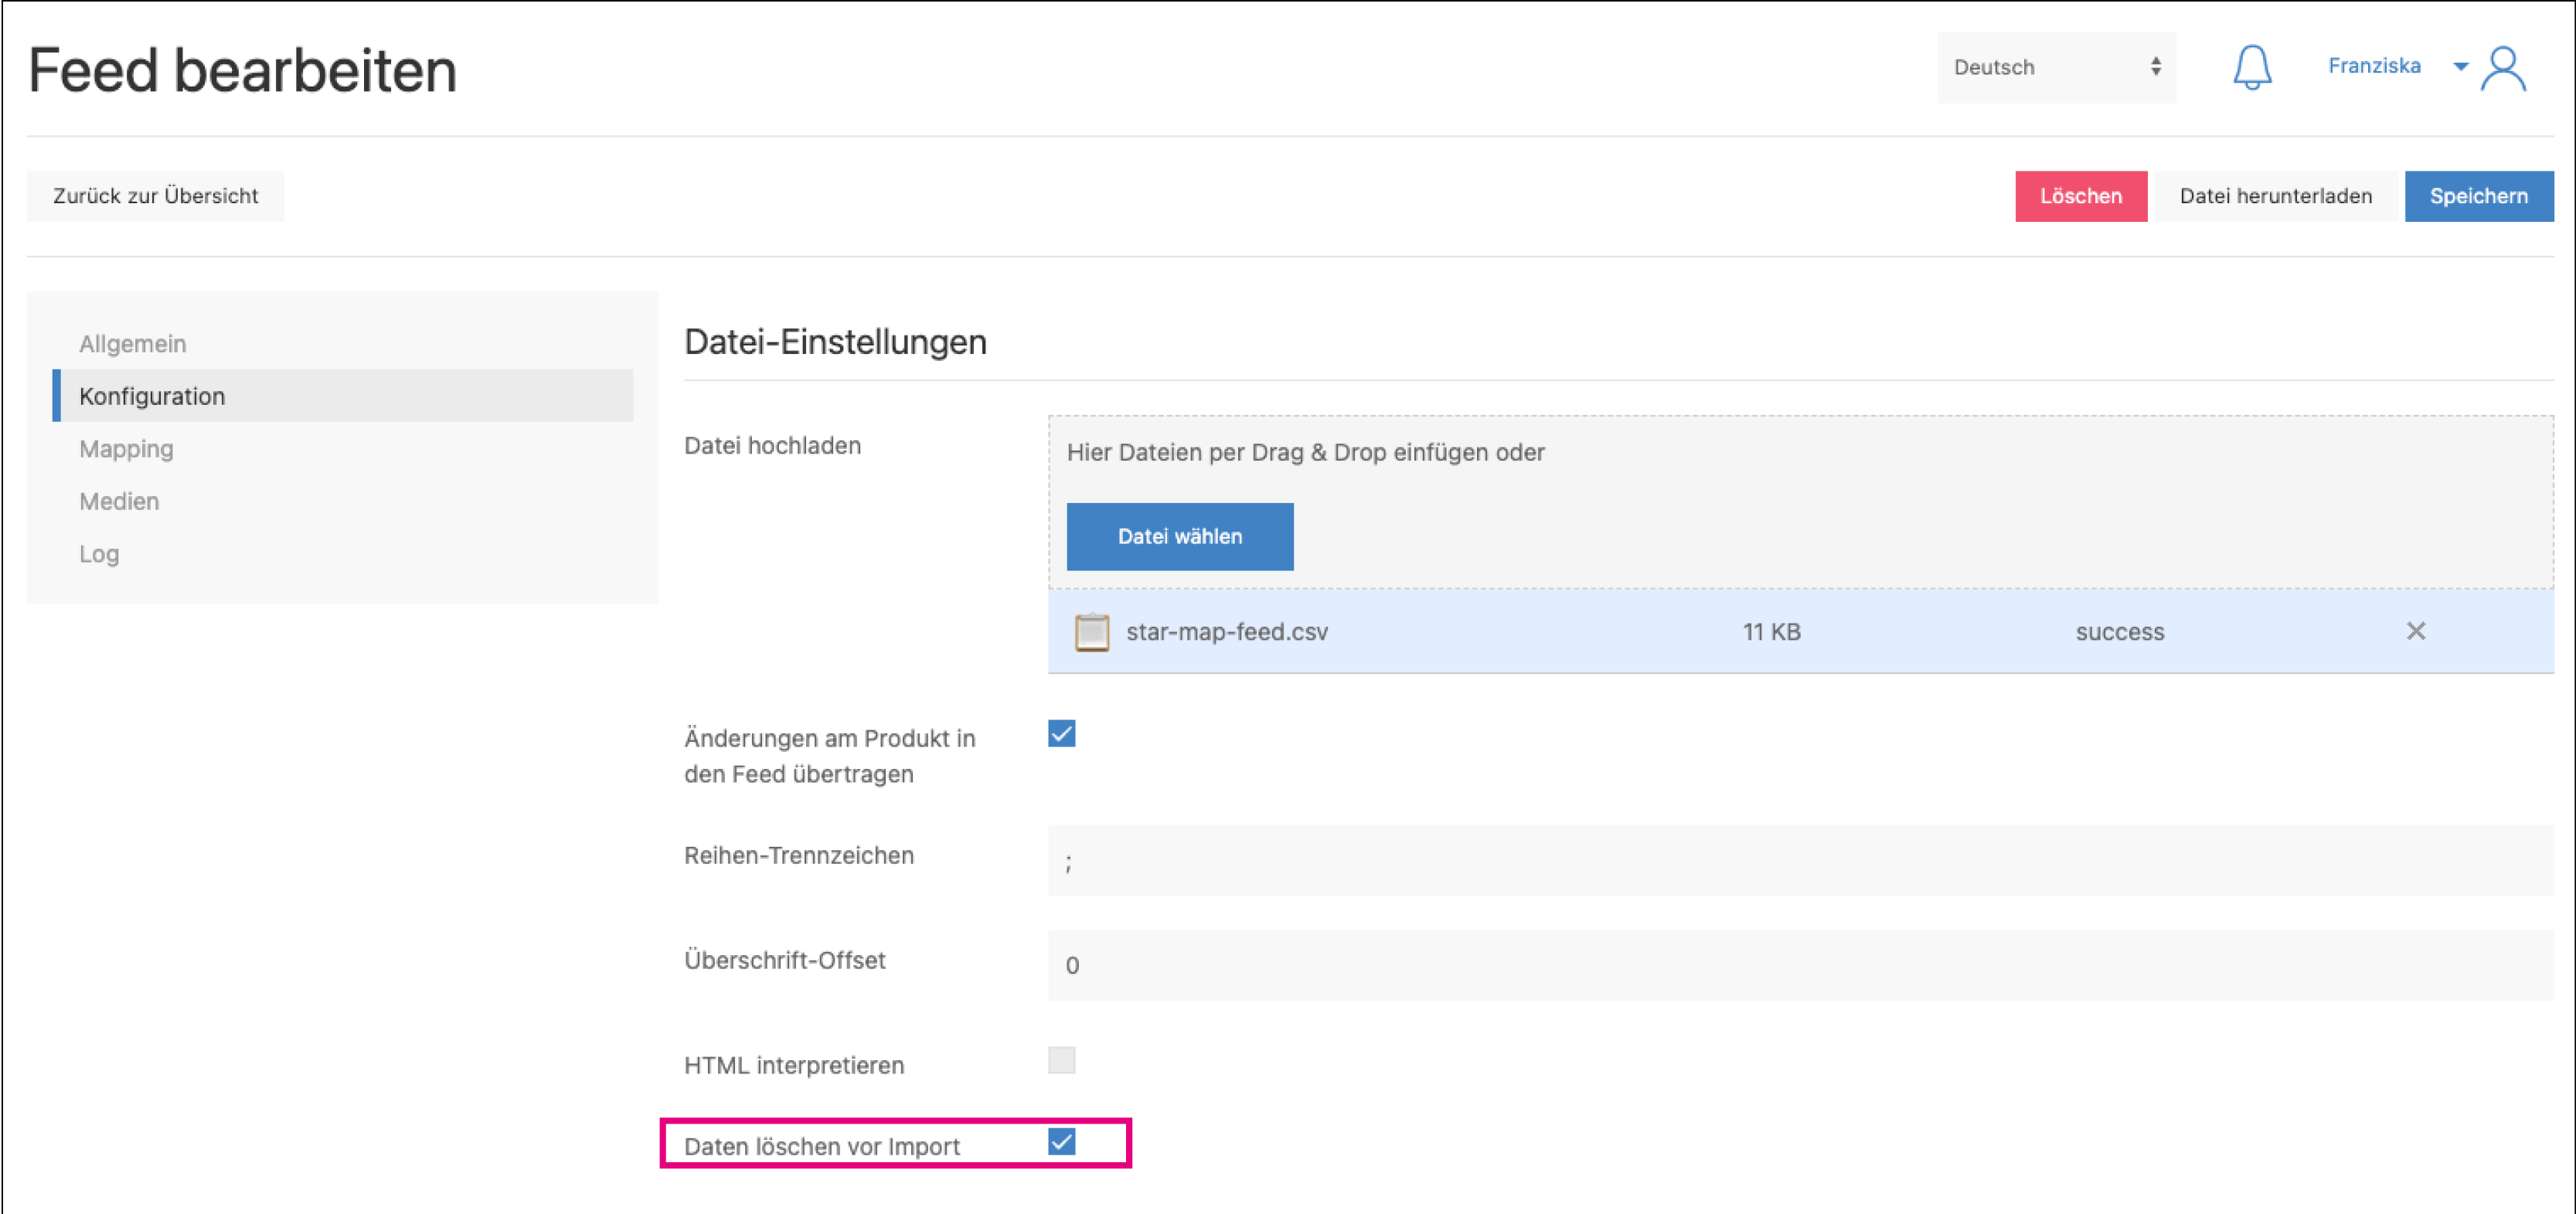Screen dimensions: 2576x1214
Task: Disable 'Daten löschen vor Import' checkbox
Action: pyautogui.click(x=1061, y=1142)
